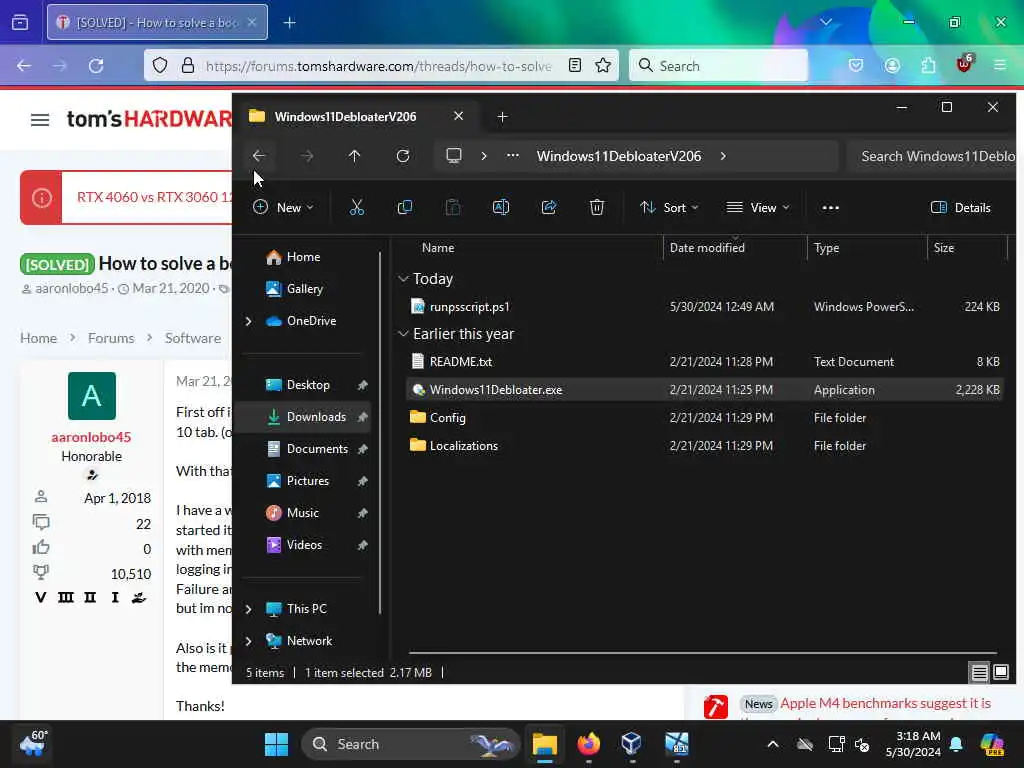
Task: Toggle Firefox reader view
Action: (575, 65)
